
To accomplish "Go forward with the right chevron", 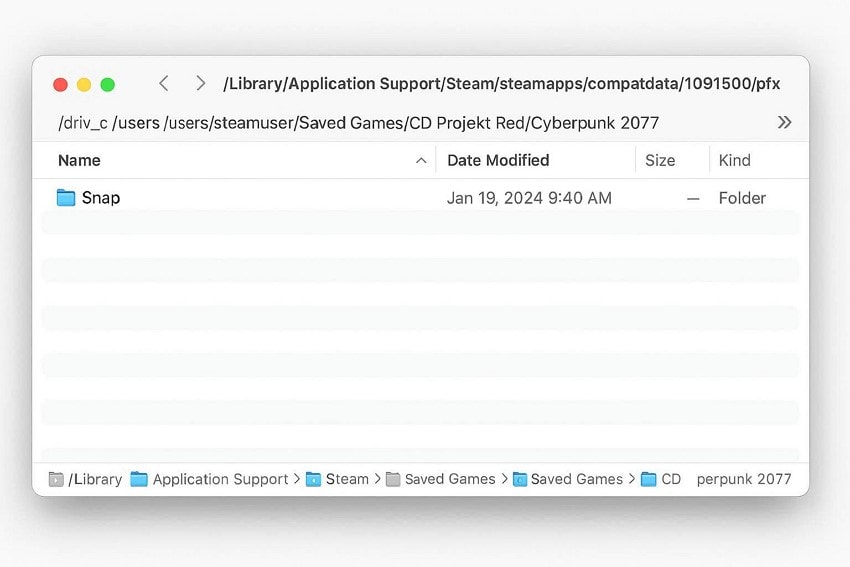I will [x=201, y=83].
